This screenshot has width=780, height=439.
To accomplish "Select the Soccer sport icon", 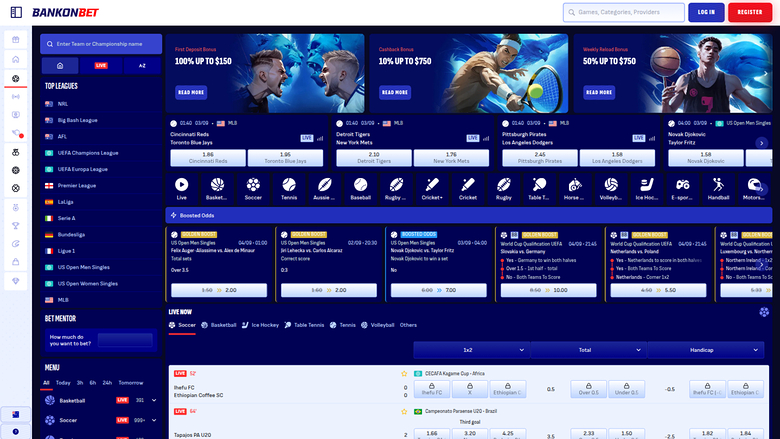I will tap(253, 189).
